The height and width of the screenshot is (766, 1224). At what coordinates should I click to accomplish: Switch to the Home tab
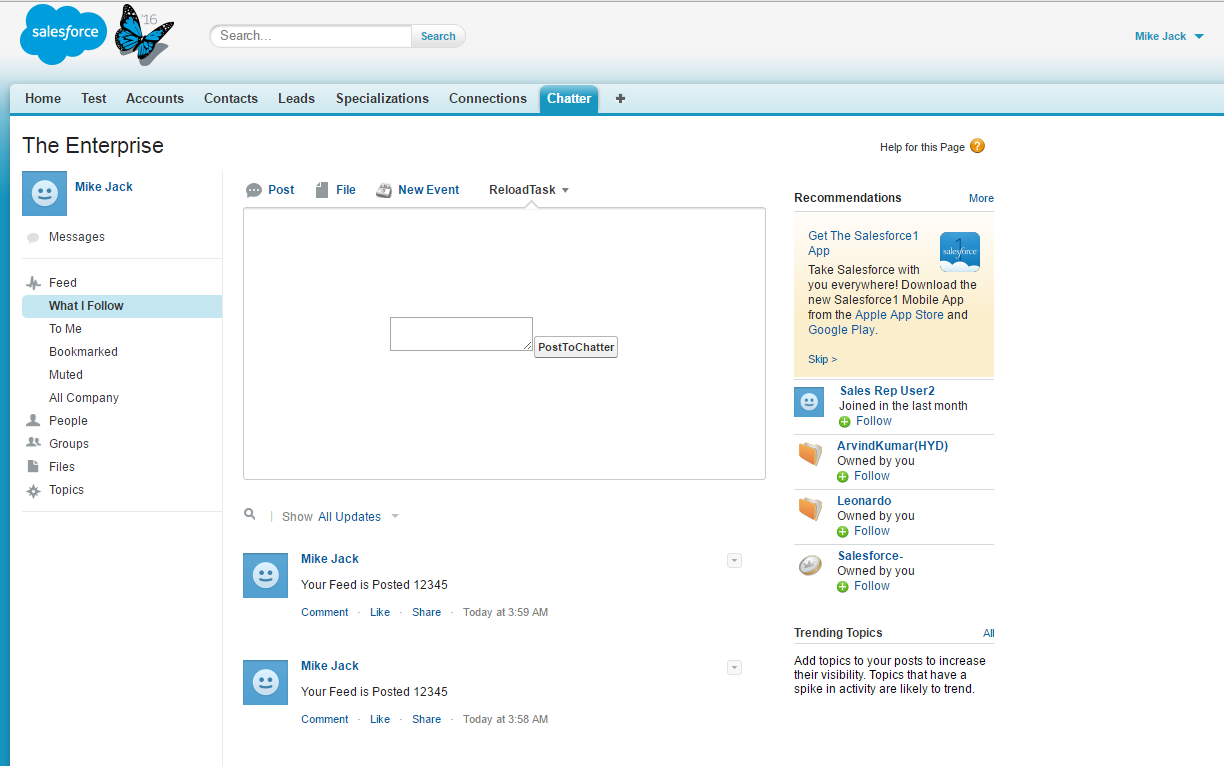(x=43, y=99)
